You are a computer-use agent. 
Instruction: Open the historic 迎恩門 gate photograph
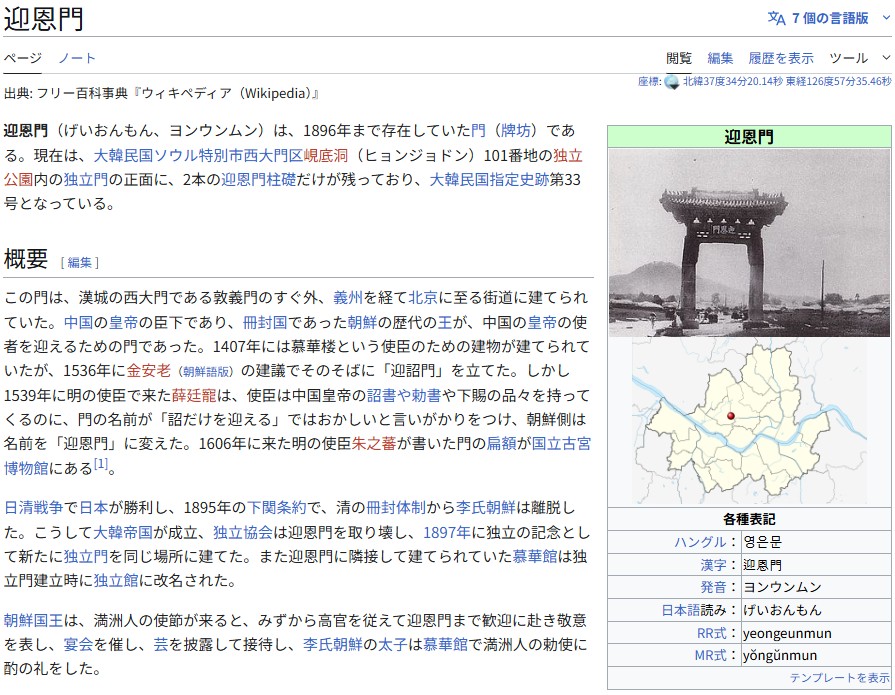(748, 243)
